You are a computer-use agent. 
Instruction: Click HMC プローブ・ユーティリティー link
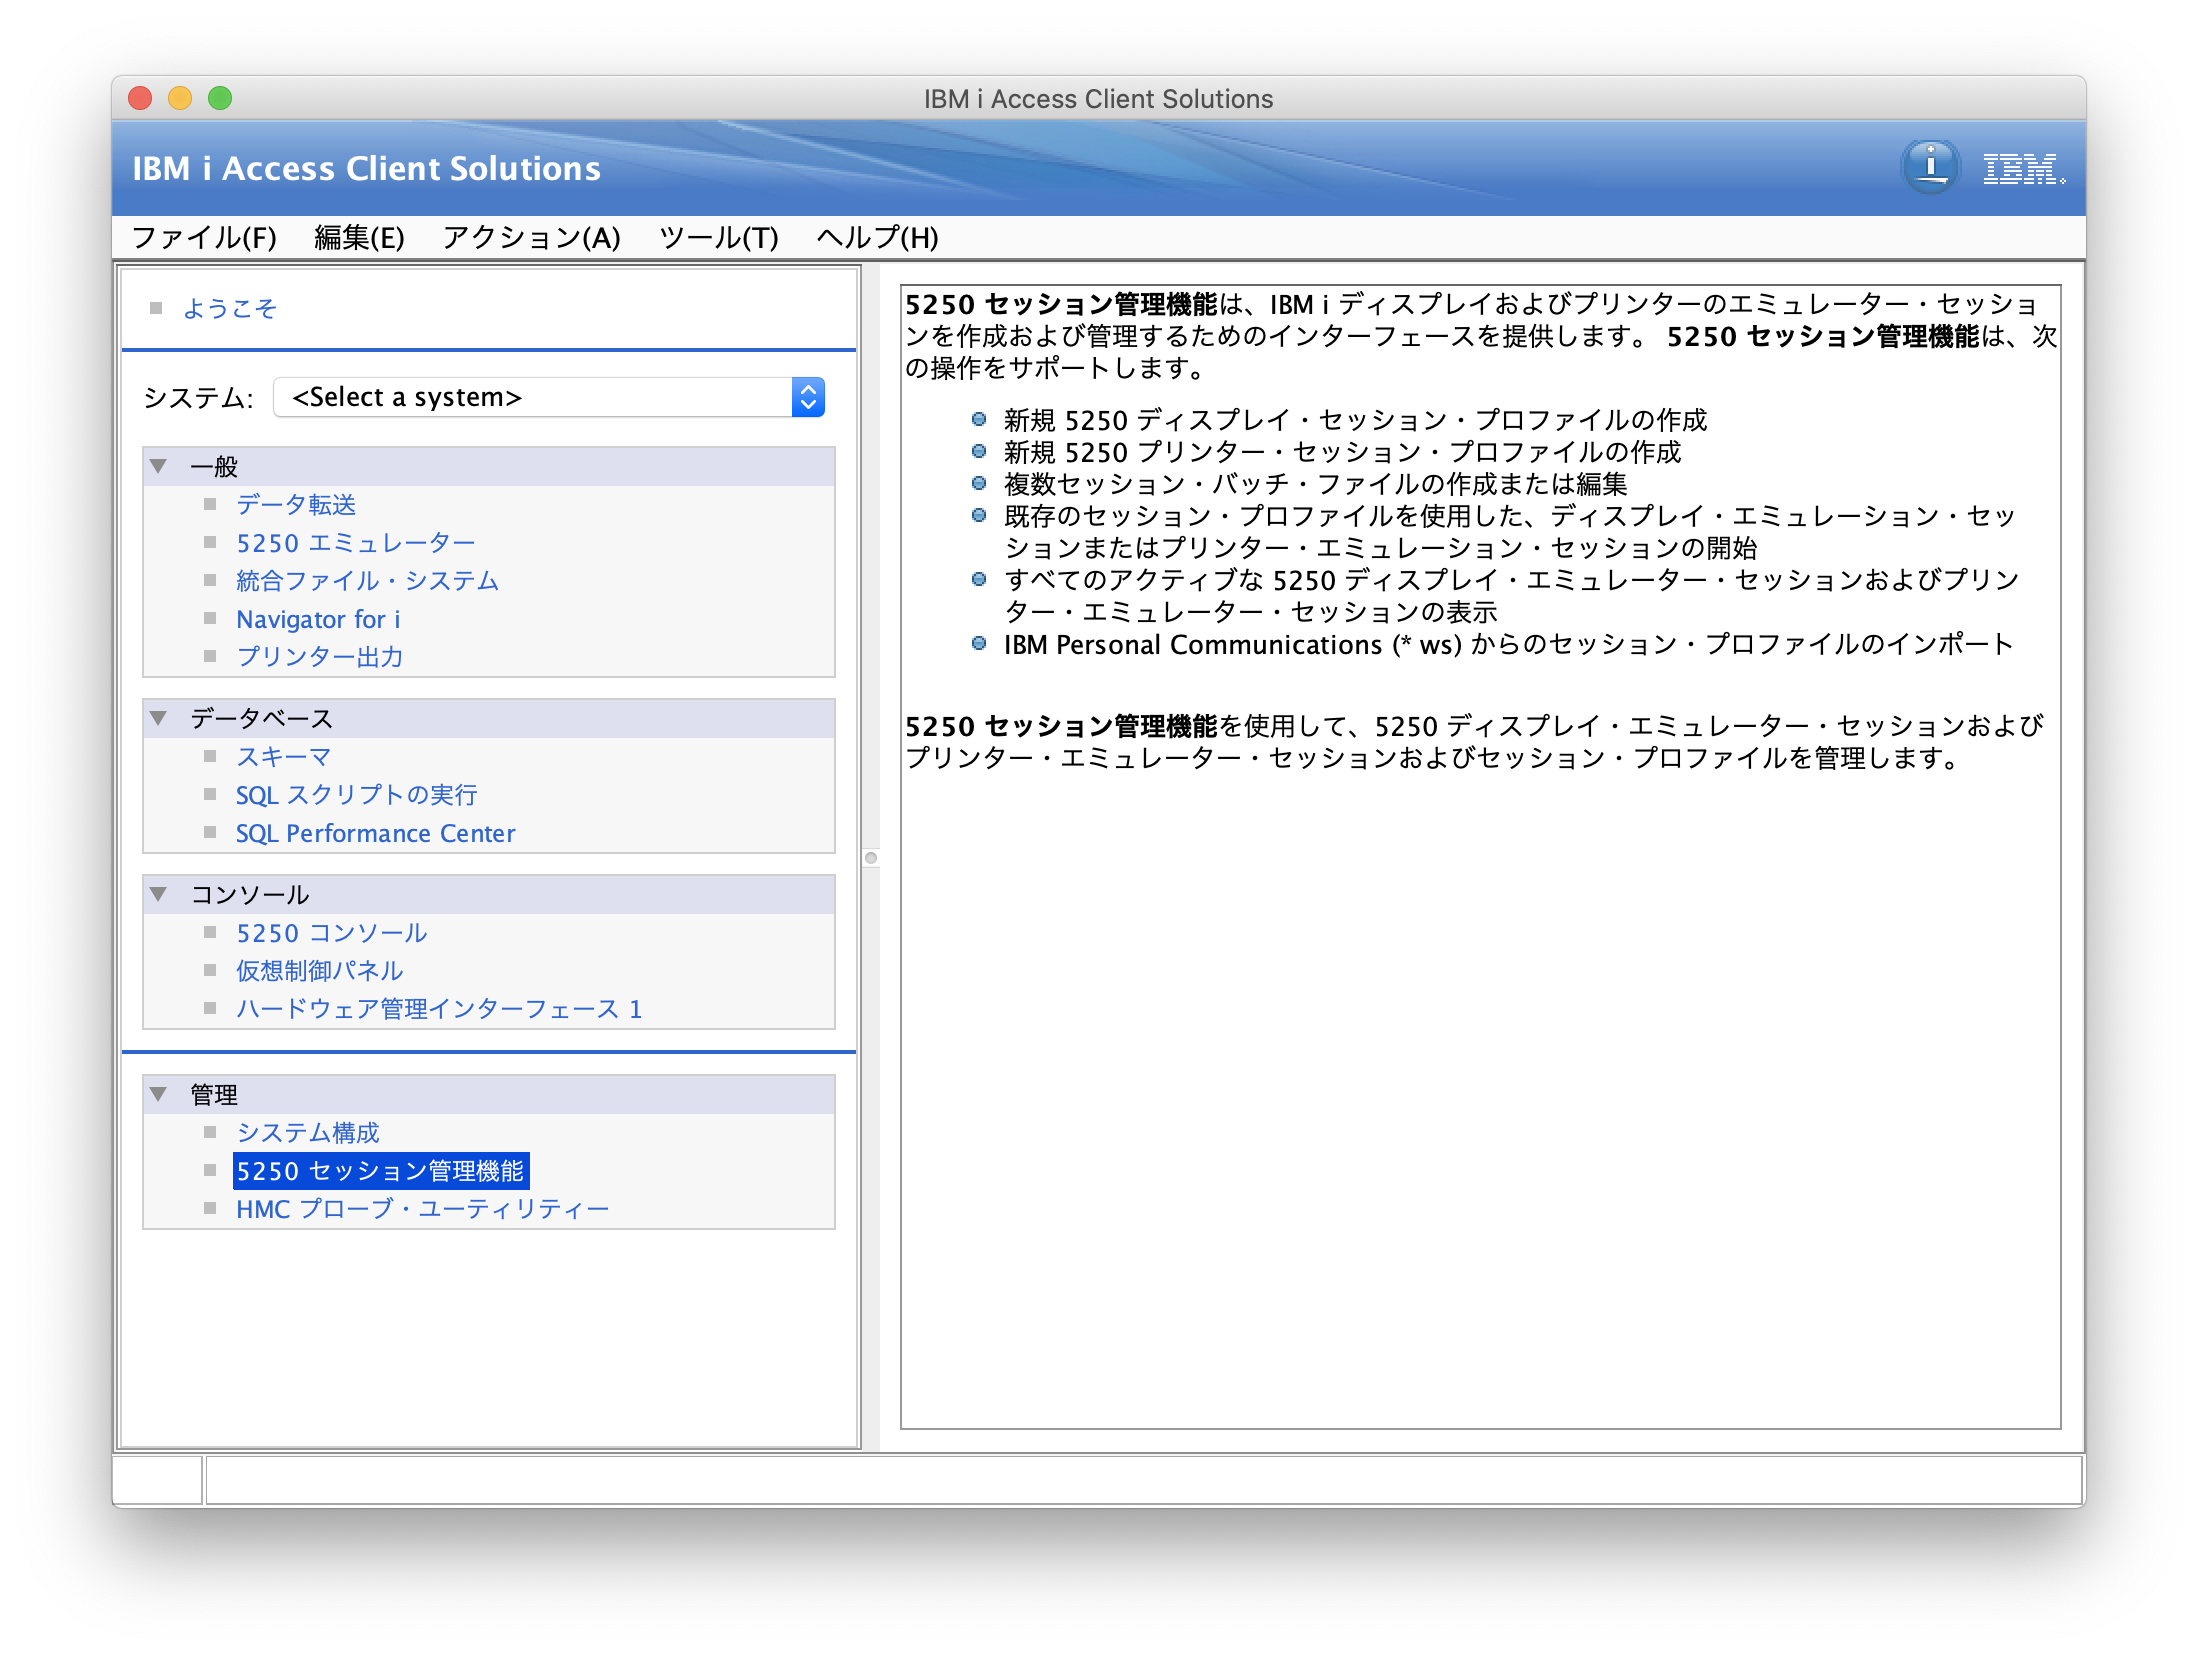(422, 1209)
